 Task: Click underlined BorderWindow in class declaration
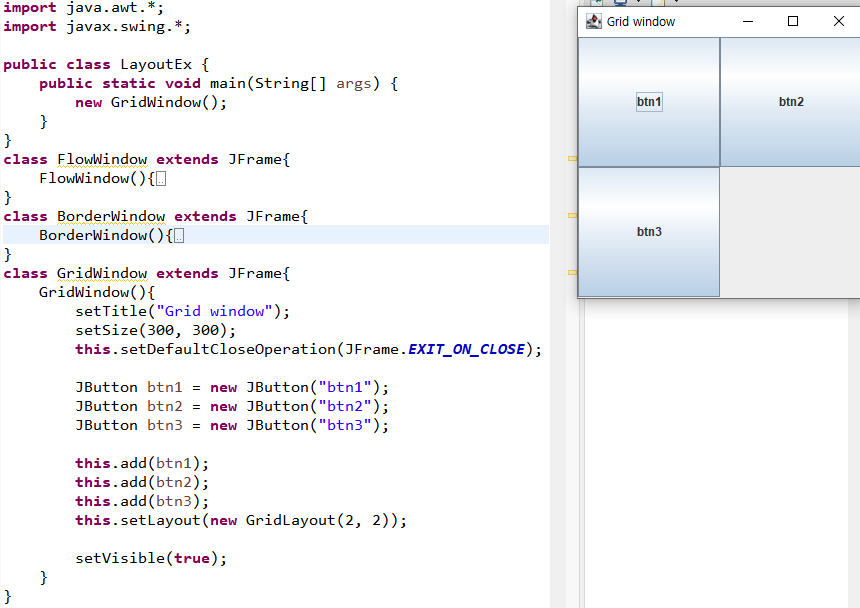click(111, 217)
